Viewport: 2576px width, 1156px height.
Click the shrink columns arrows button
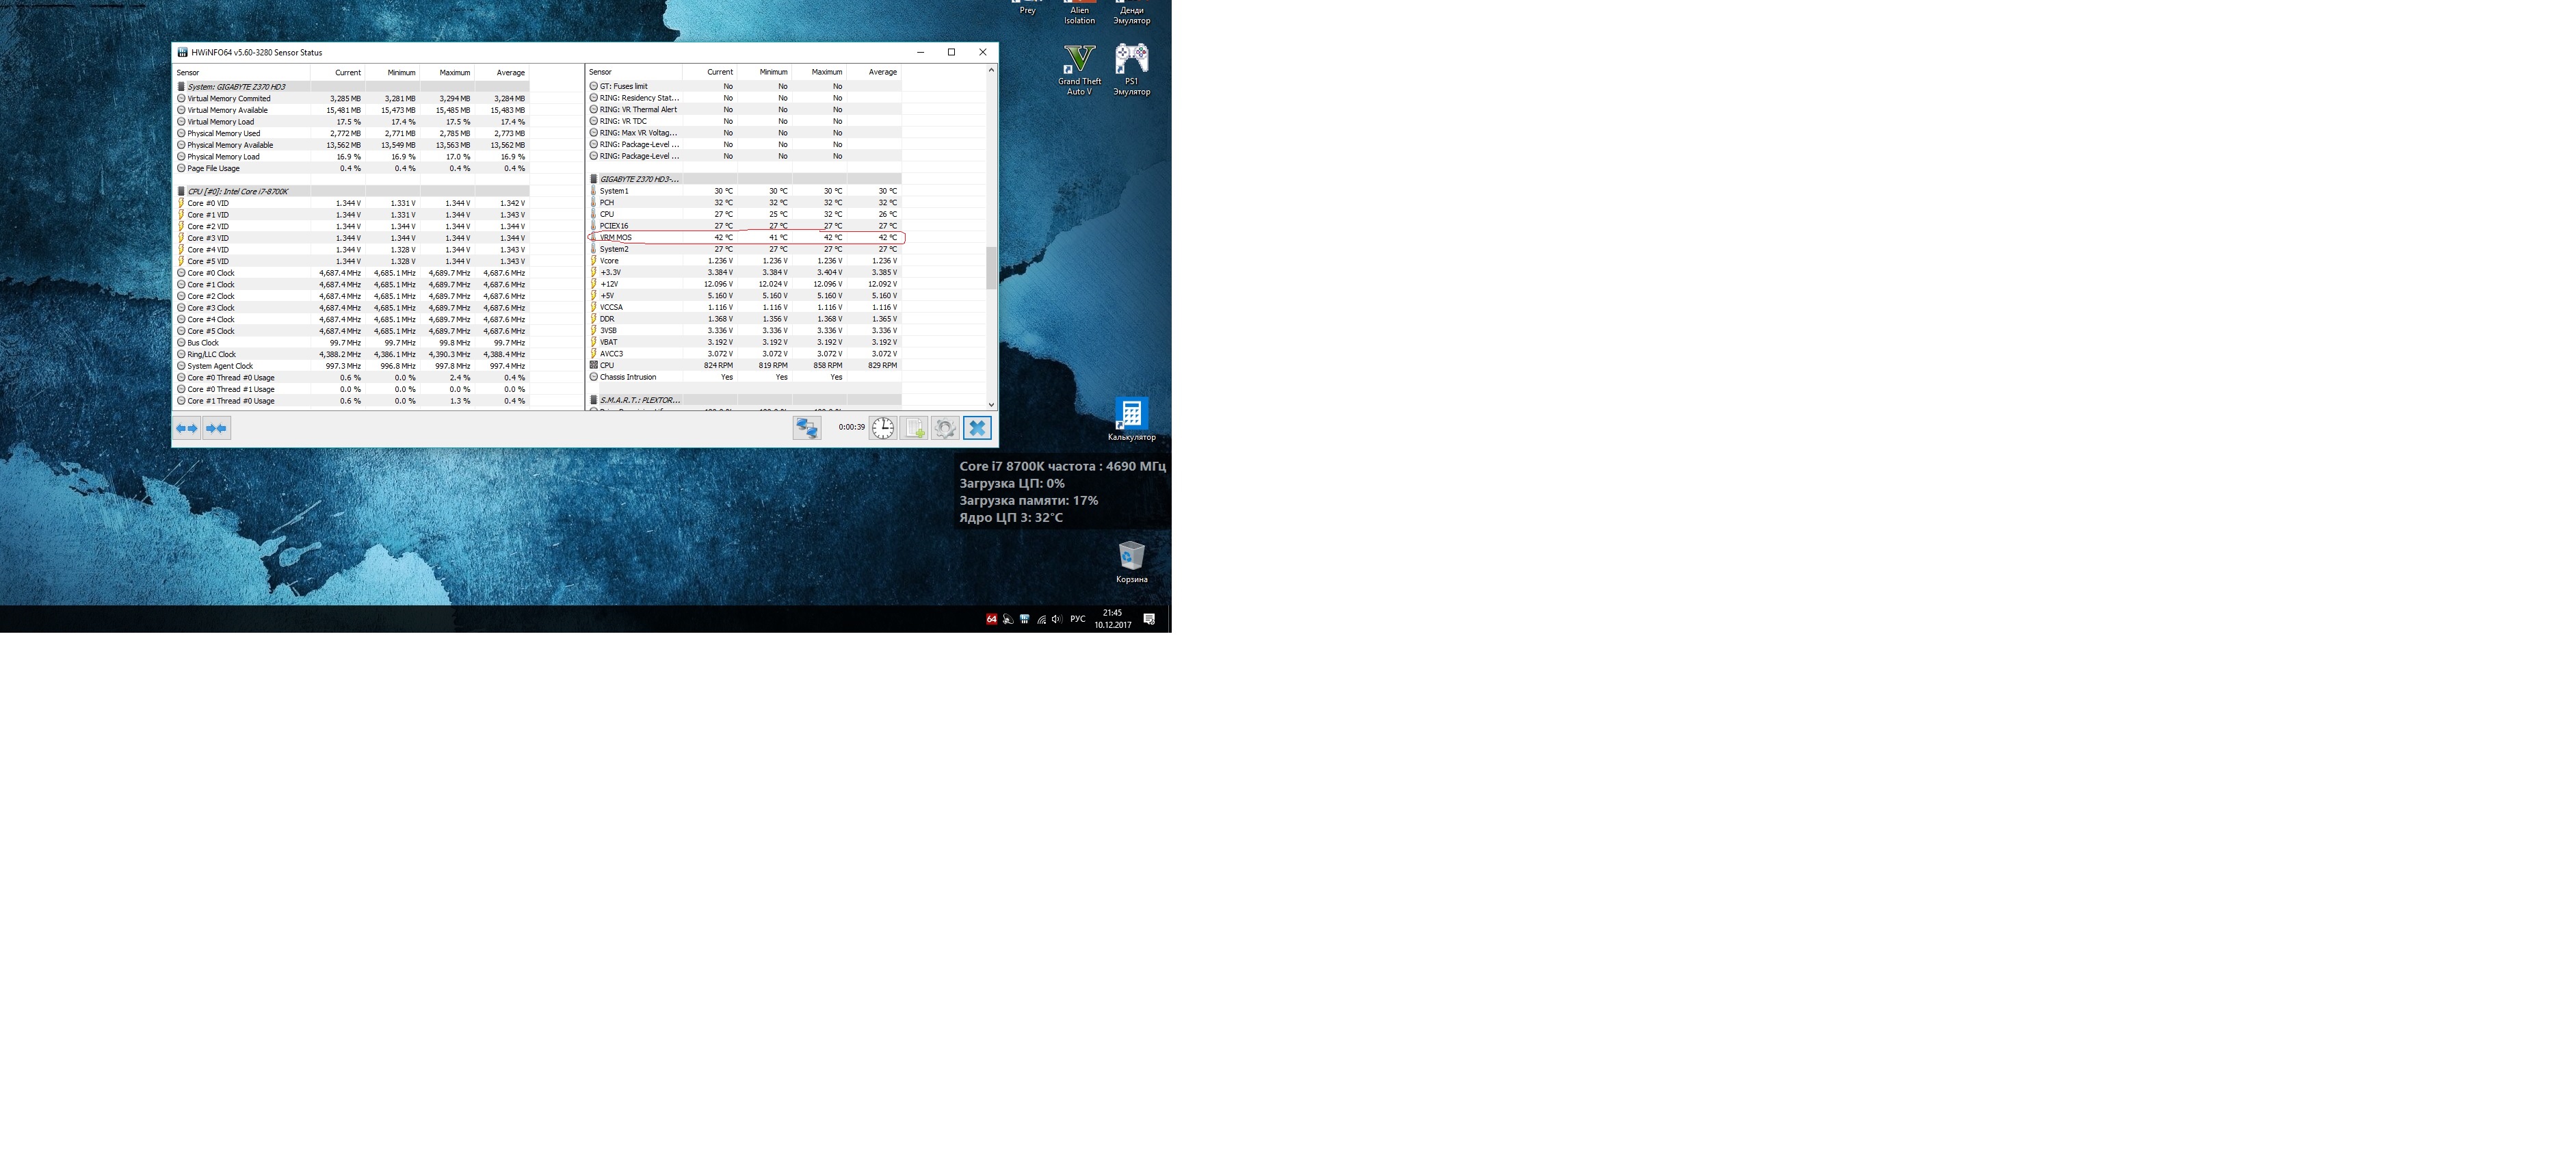[x=216, y=428]
